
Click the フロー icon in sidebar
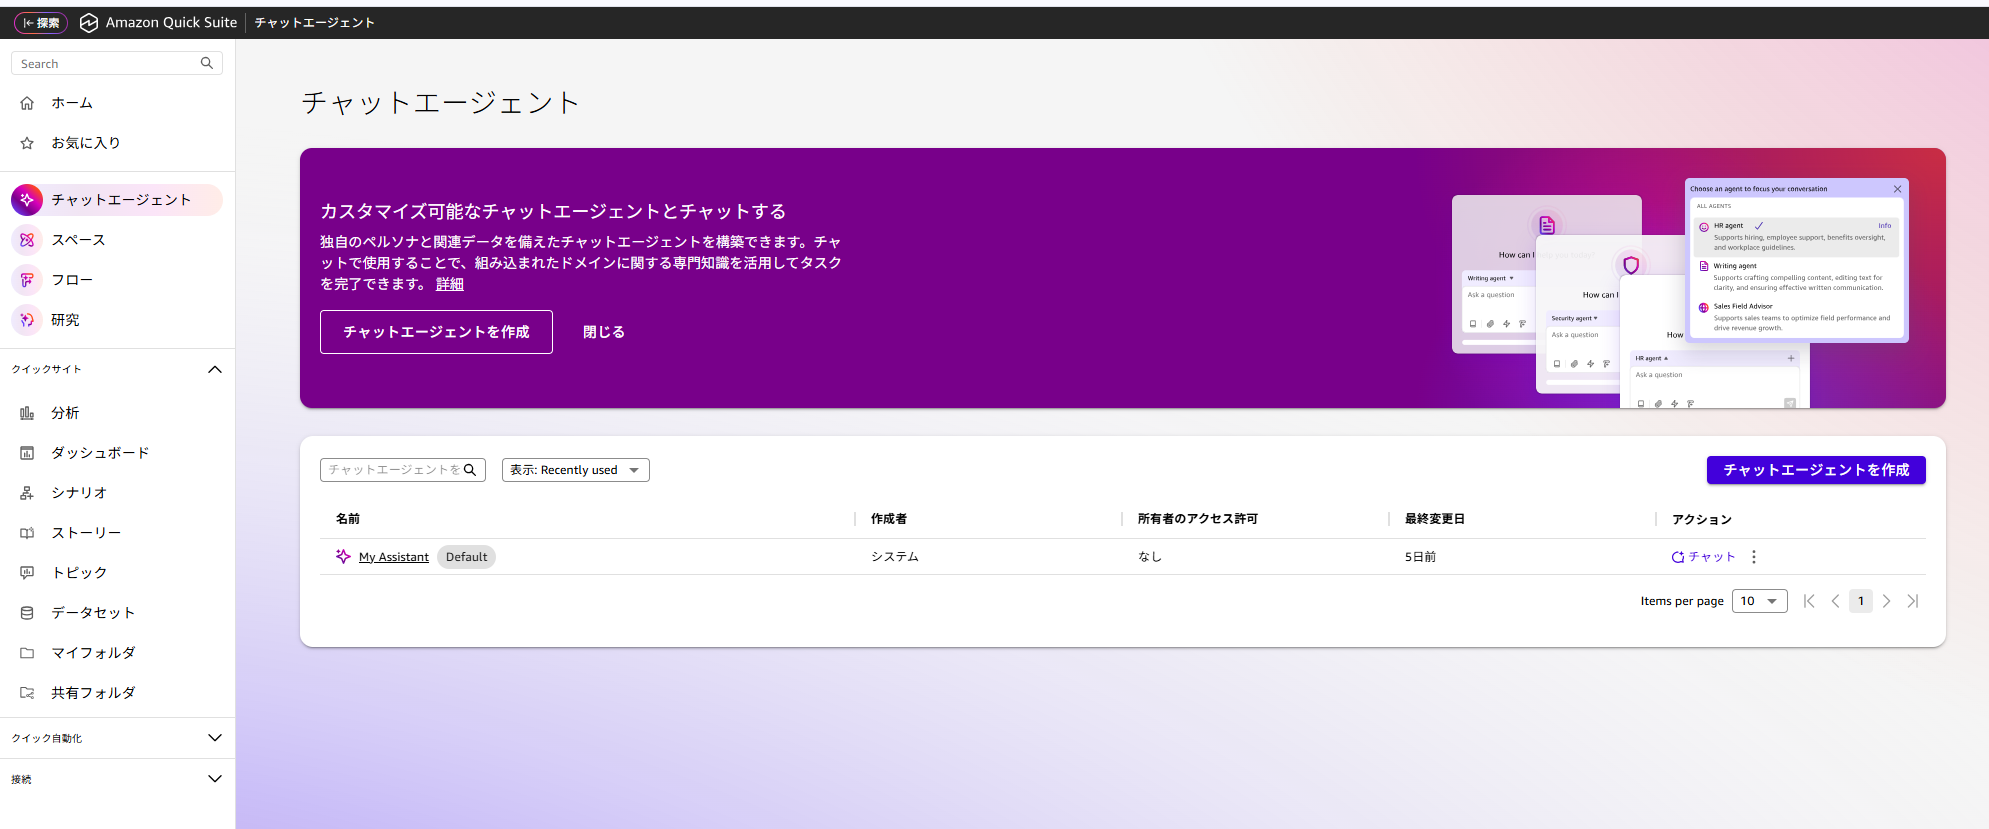[27, 280]
